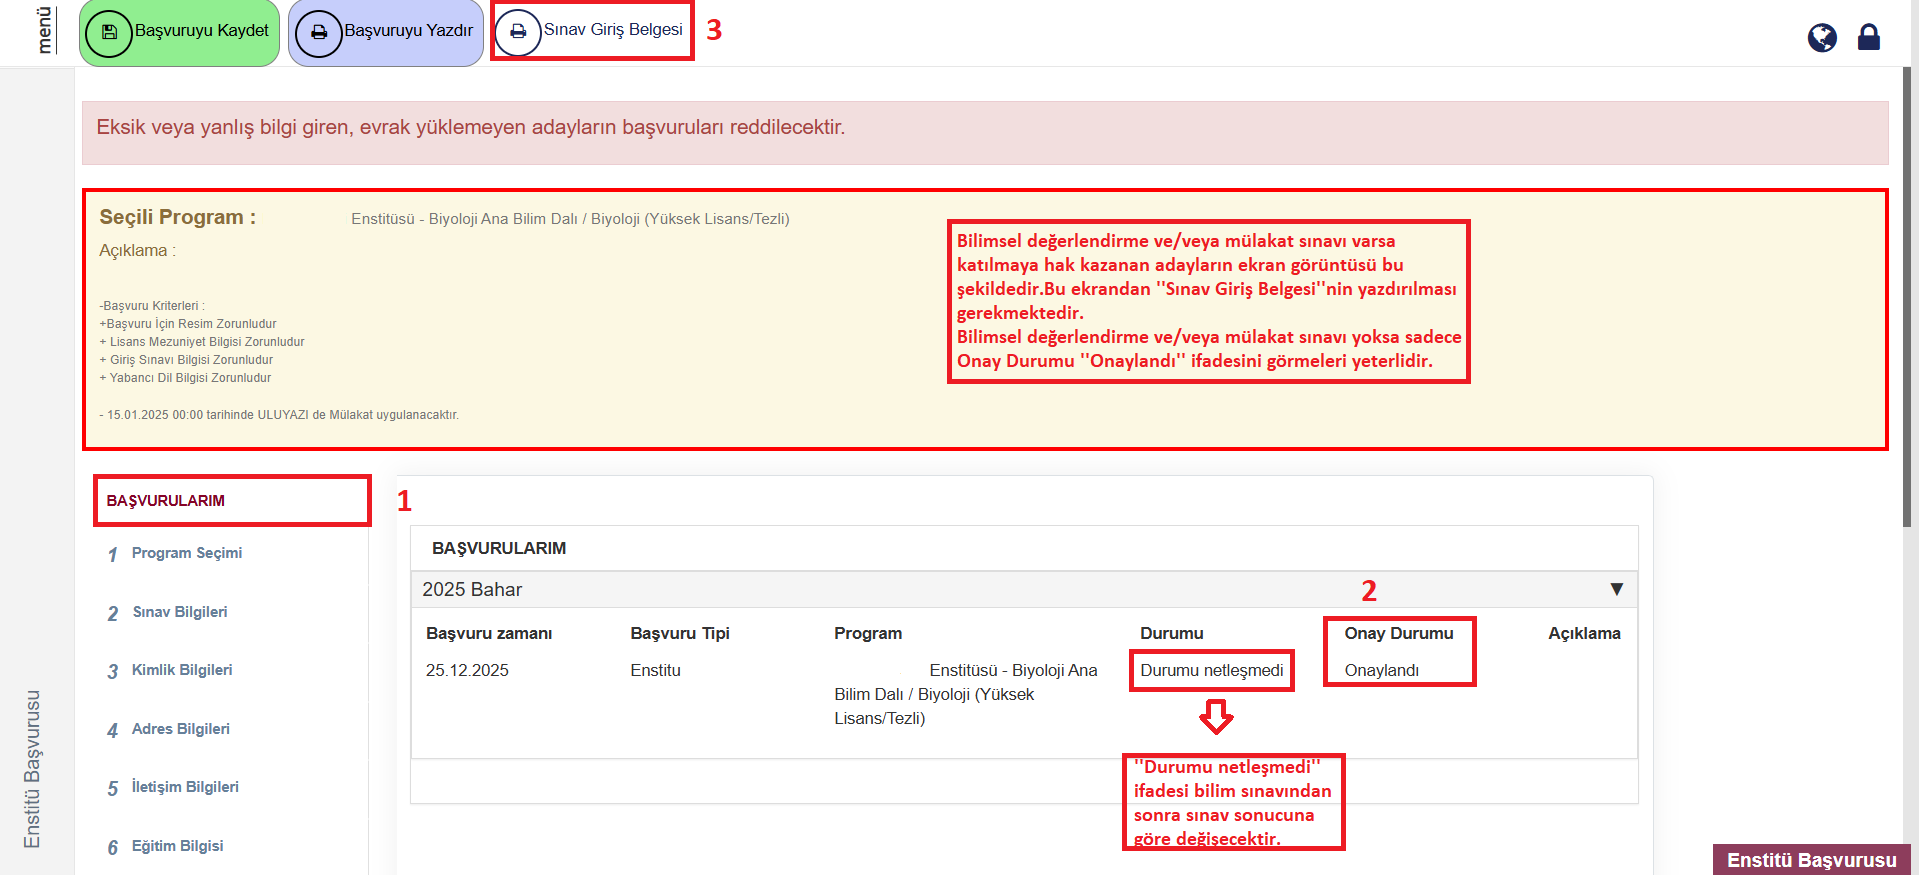
Task: Open the vertical menü toggle
Action: click(x=44, y=30)
